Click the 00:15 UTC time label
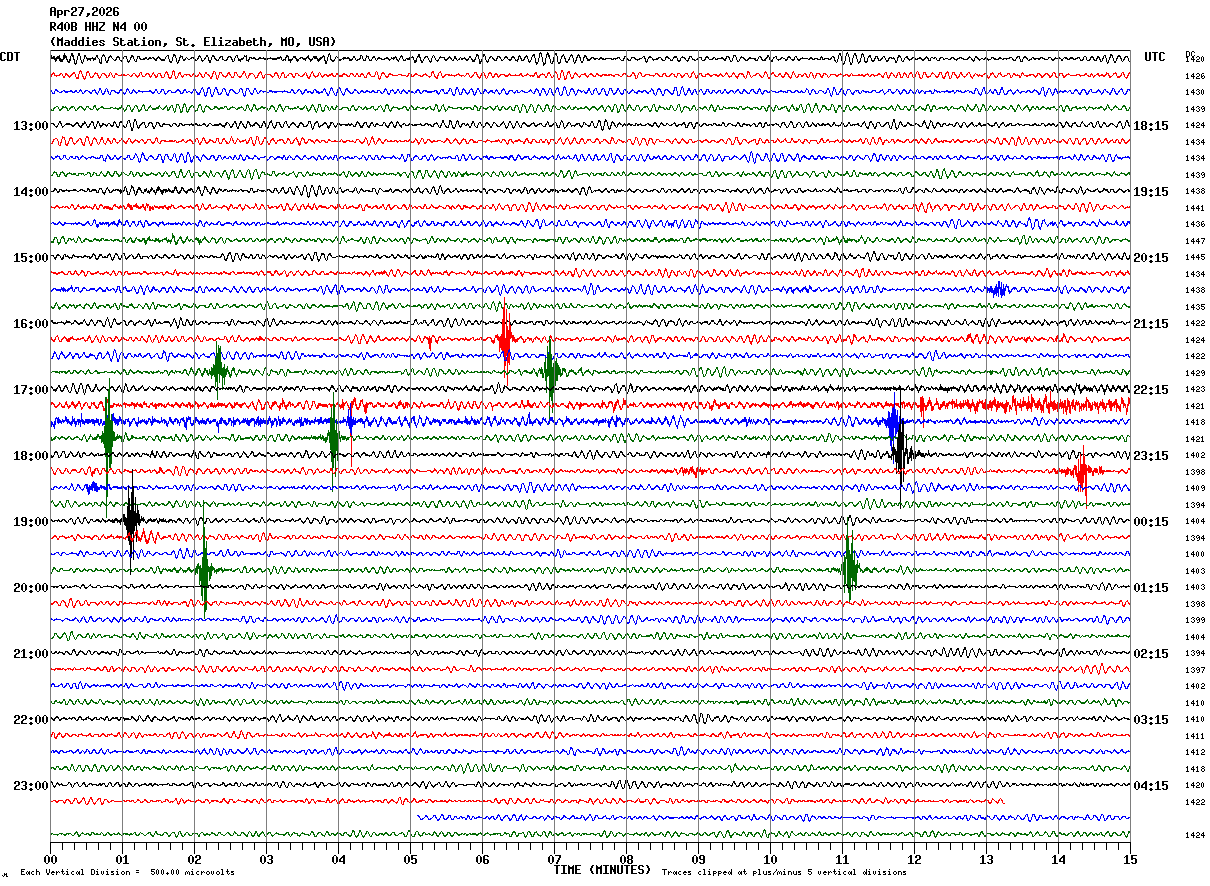Viewport: 1210px width, 886px height. (x=1151, y=522)
